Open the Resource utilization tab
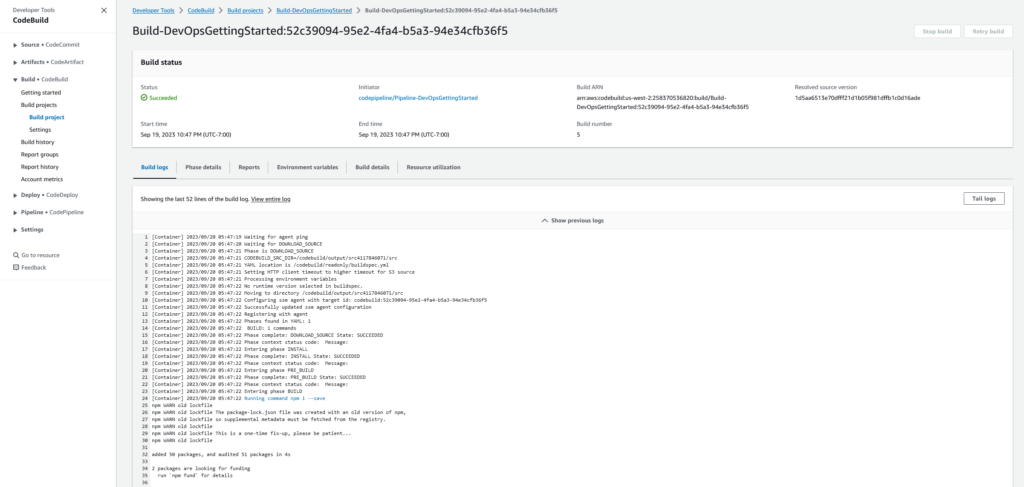This screenshot has width=1024, height=487. (433, 167)
